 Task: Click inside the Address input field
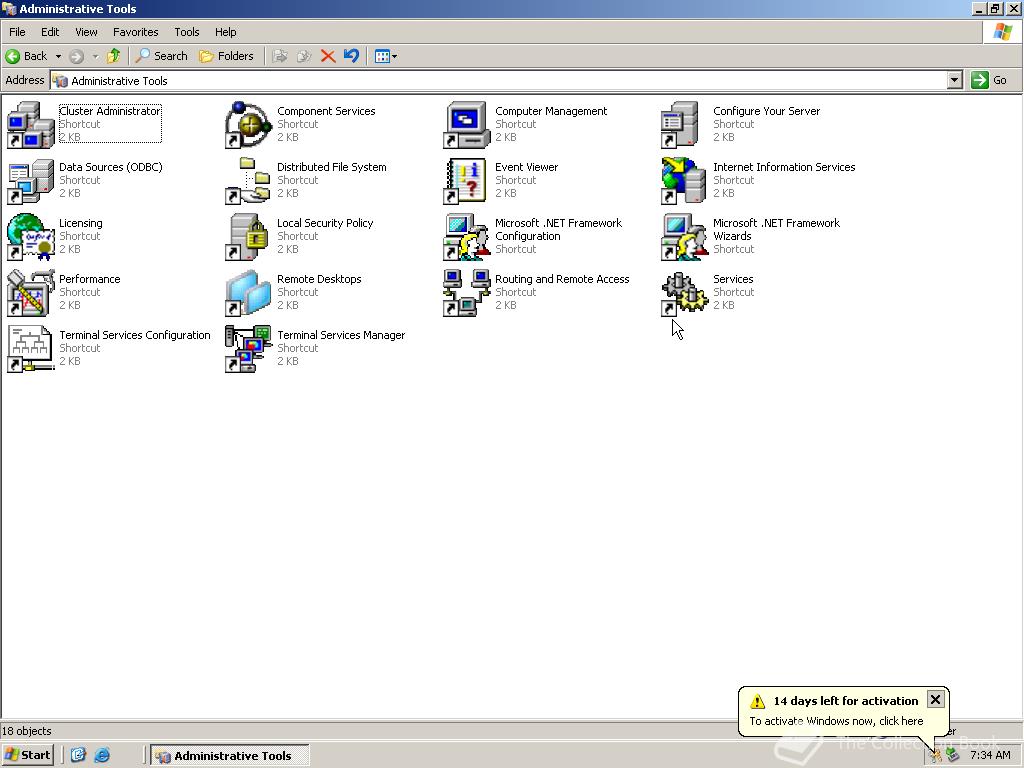(x=500, y=80)
